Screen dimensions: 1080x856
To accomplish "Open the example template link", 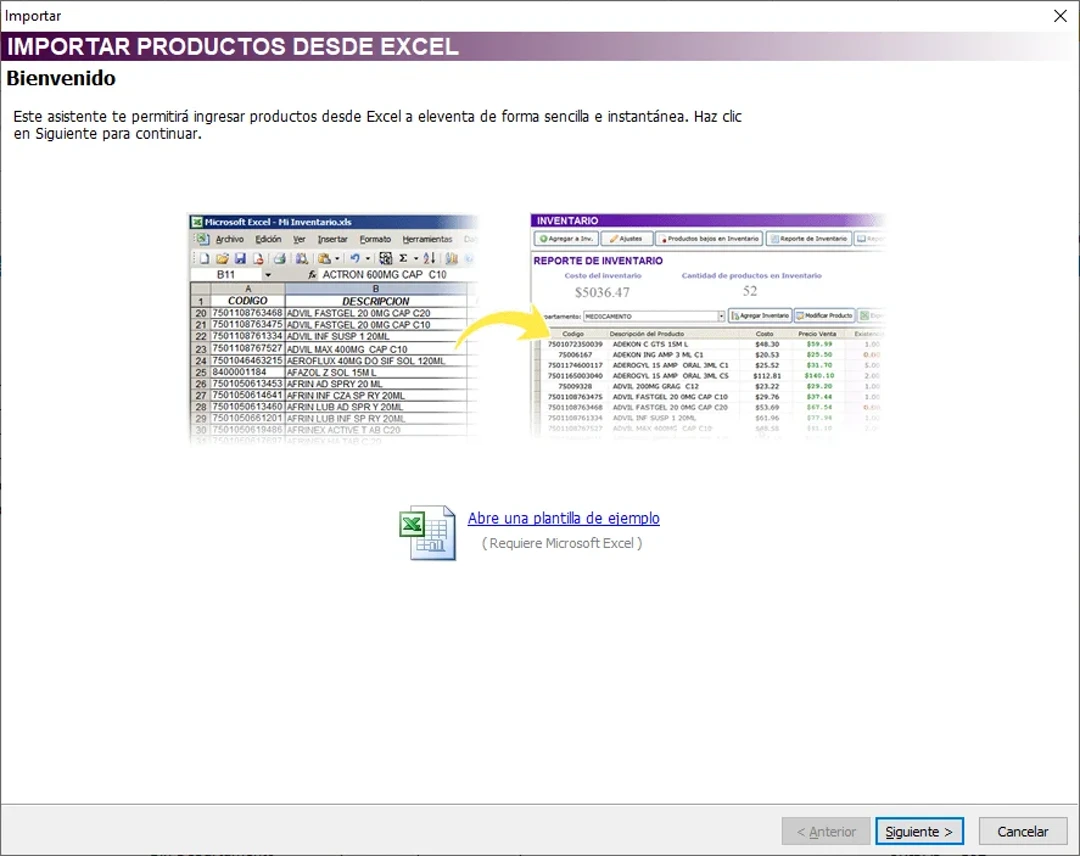I will point(563,518).
